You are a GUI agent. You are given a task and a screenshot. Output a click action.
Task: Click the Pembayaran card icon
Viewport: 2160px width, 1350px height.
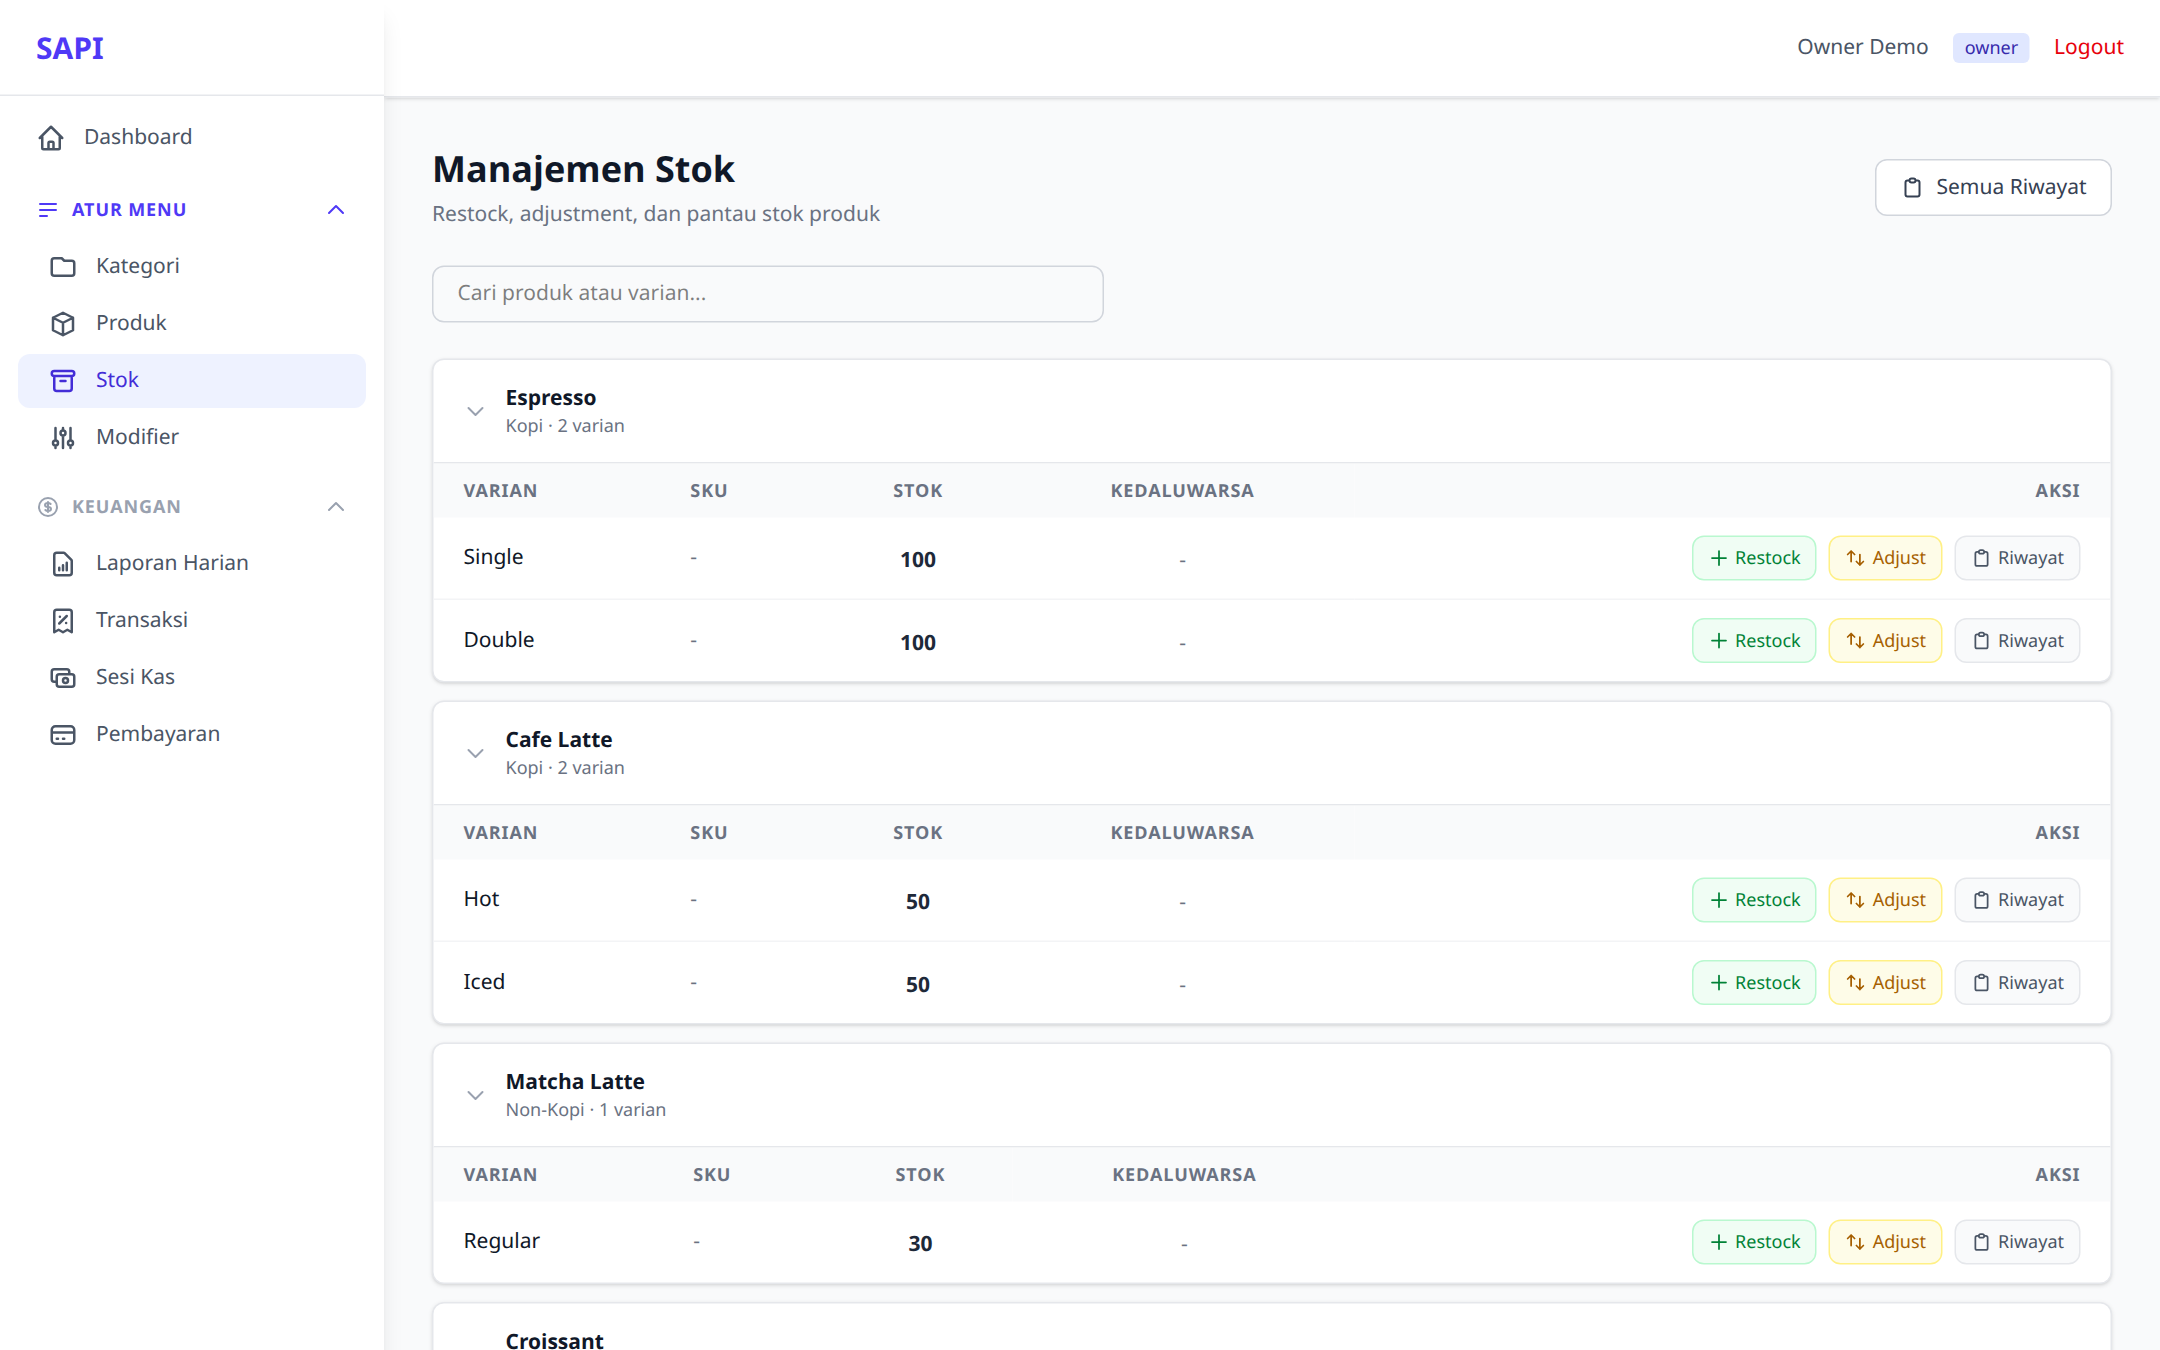click(x=63, y=735)
